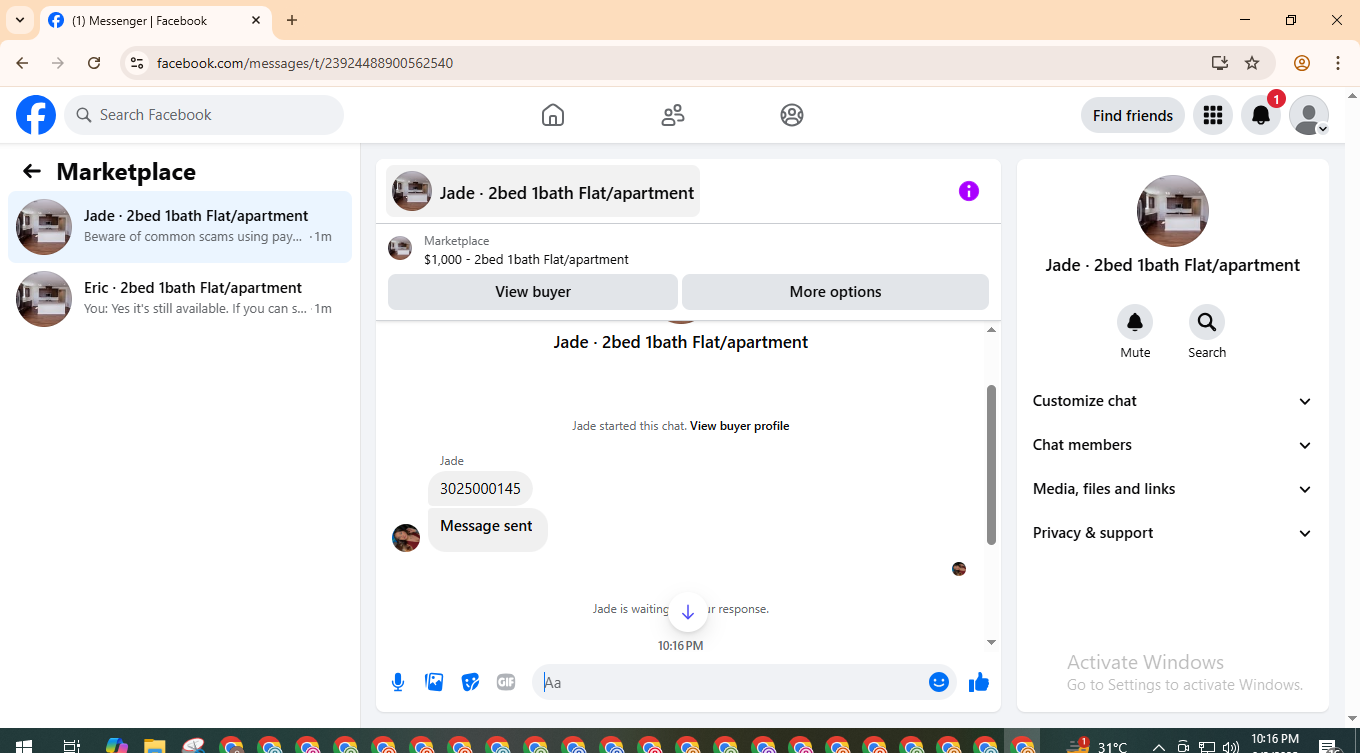This screenshot has height=753, width=1360.
Task: Open the notifications bell
Action: tap(1261, 115)
